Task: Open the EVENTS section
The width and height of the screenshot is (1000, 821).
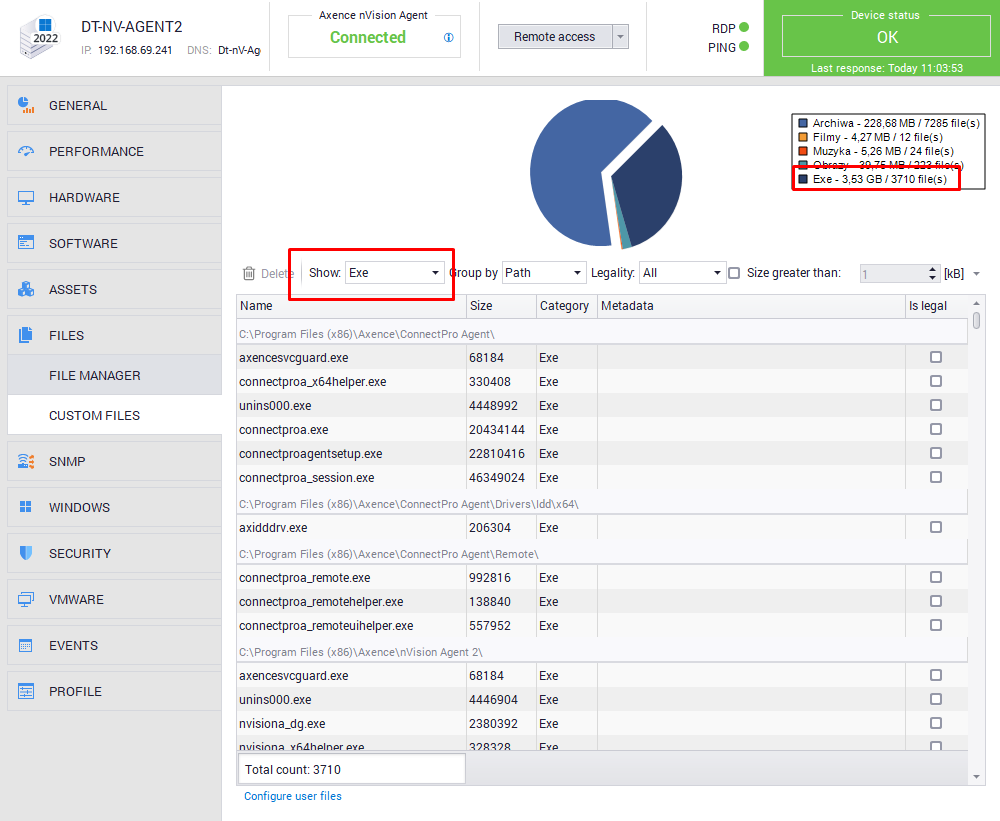Action: coord(114,646)
